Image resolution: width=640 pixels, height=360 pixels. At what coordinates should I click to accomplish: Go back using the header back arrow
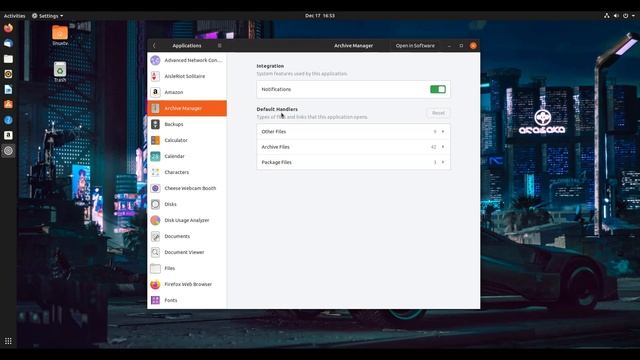point(154,46)
